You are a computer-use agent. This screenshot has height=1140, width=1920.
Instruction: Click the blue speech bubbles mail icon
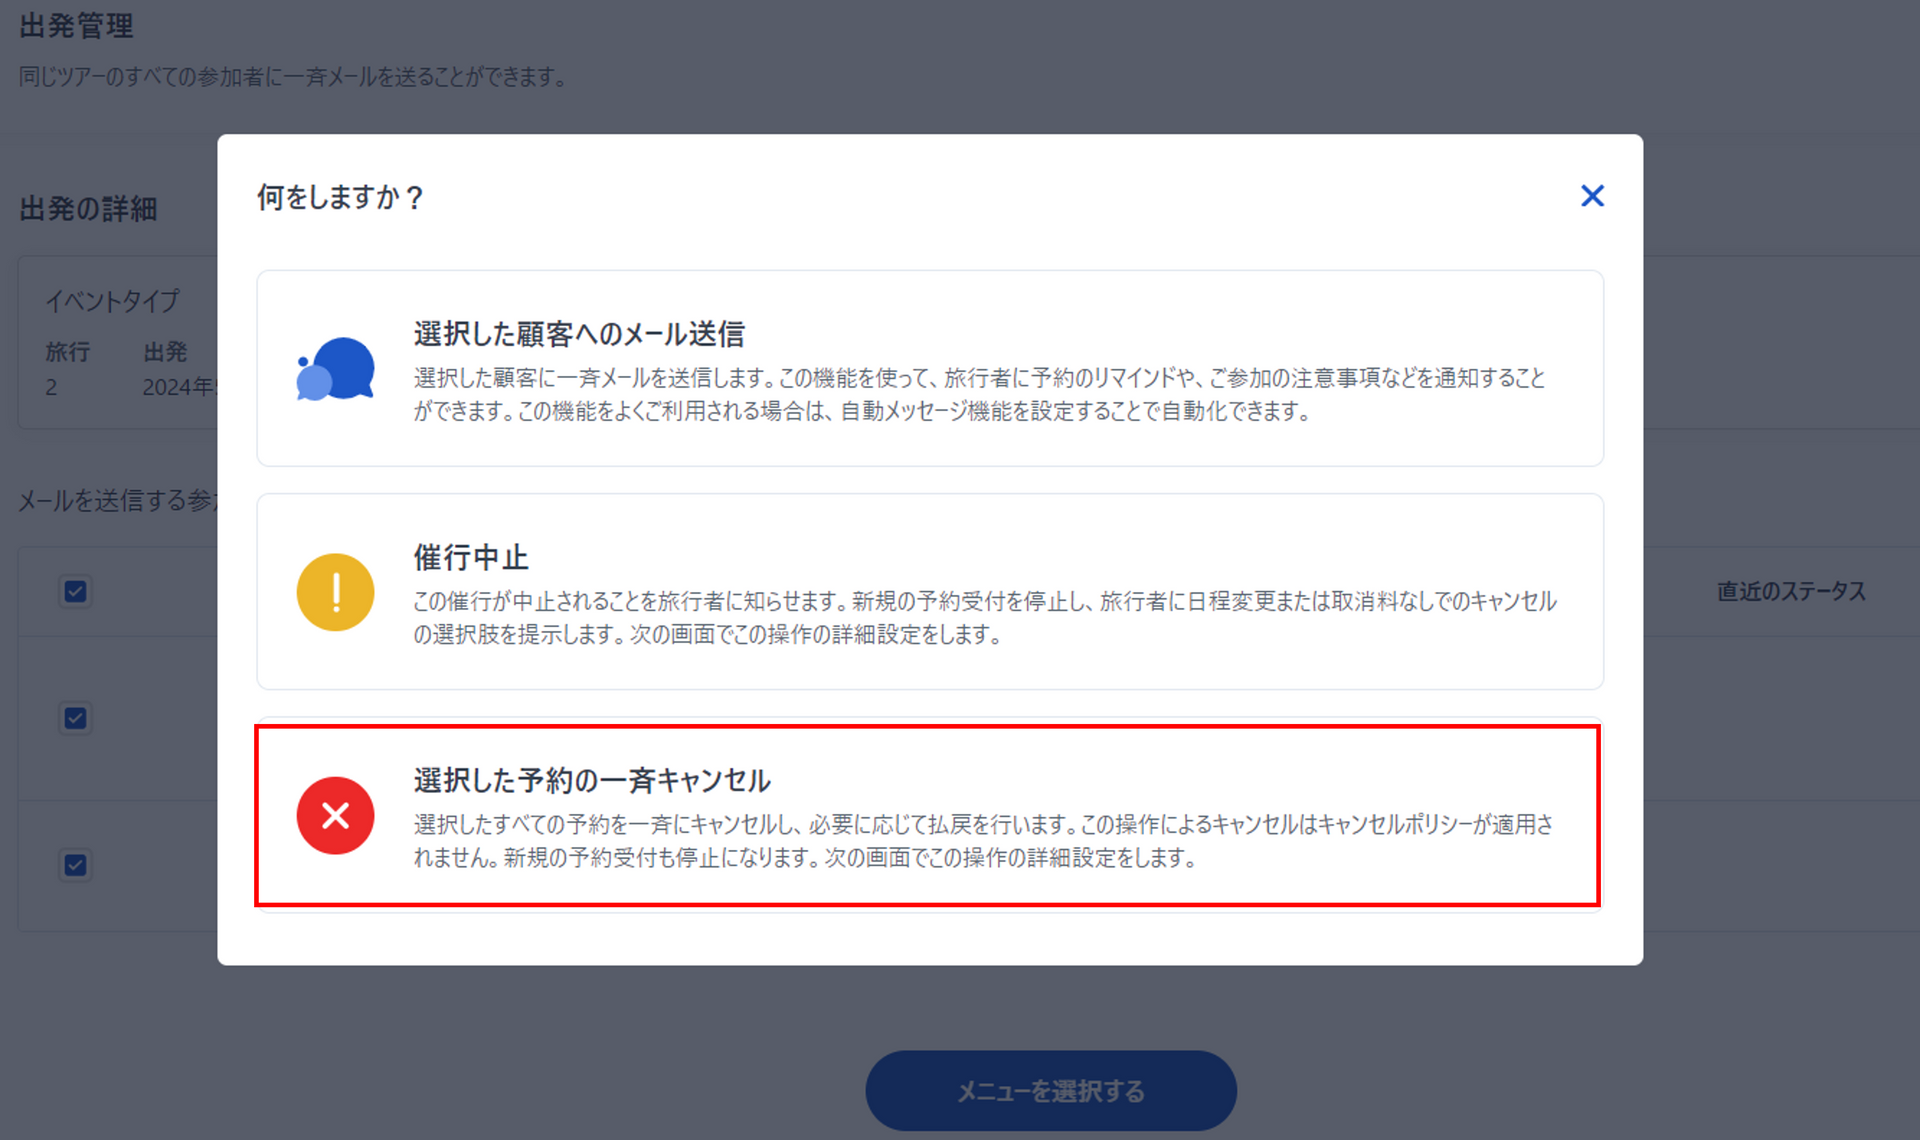[336, 369]
